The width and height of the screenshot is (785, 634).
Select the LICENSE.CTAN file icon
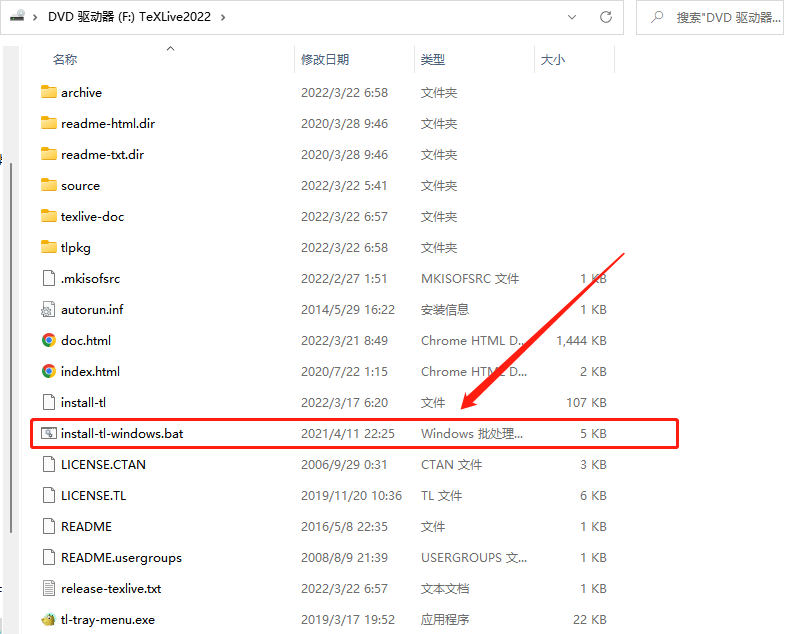click(49, 464)
